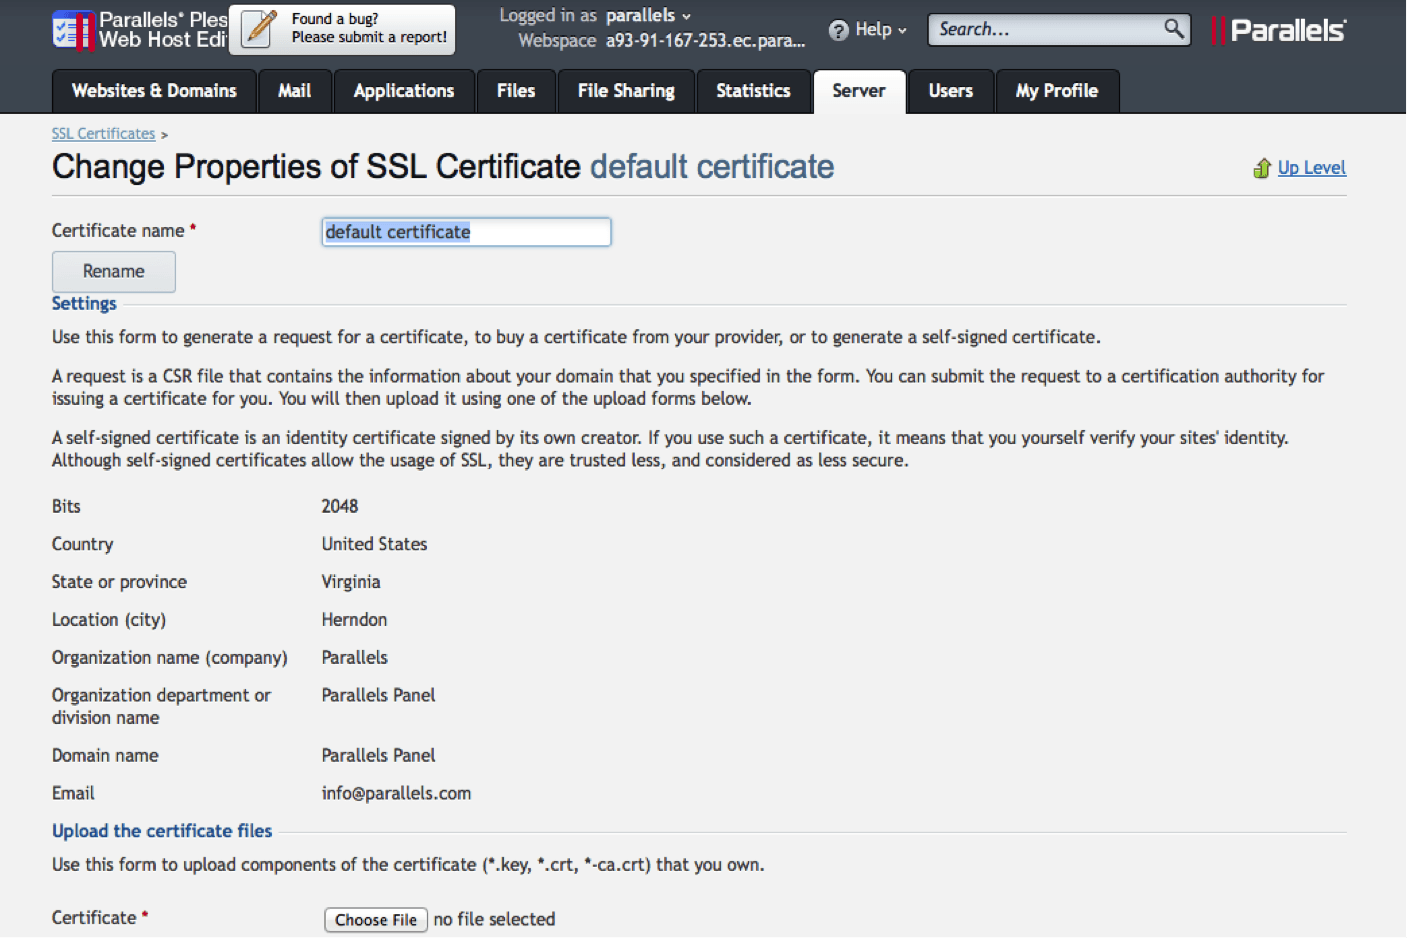Open the Websites & Domains tab
This screenshot has width=1407, height=938.
(x=154, y=91)
